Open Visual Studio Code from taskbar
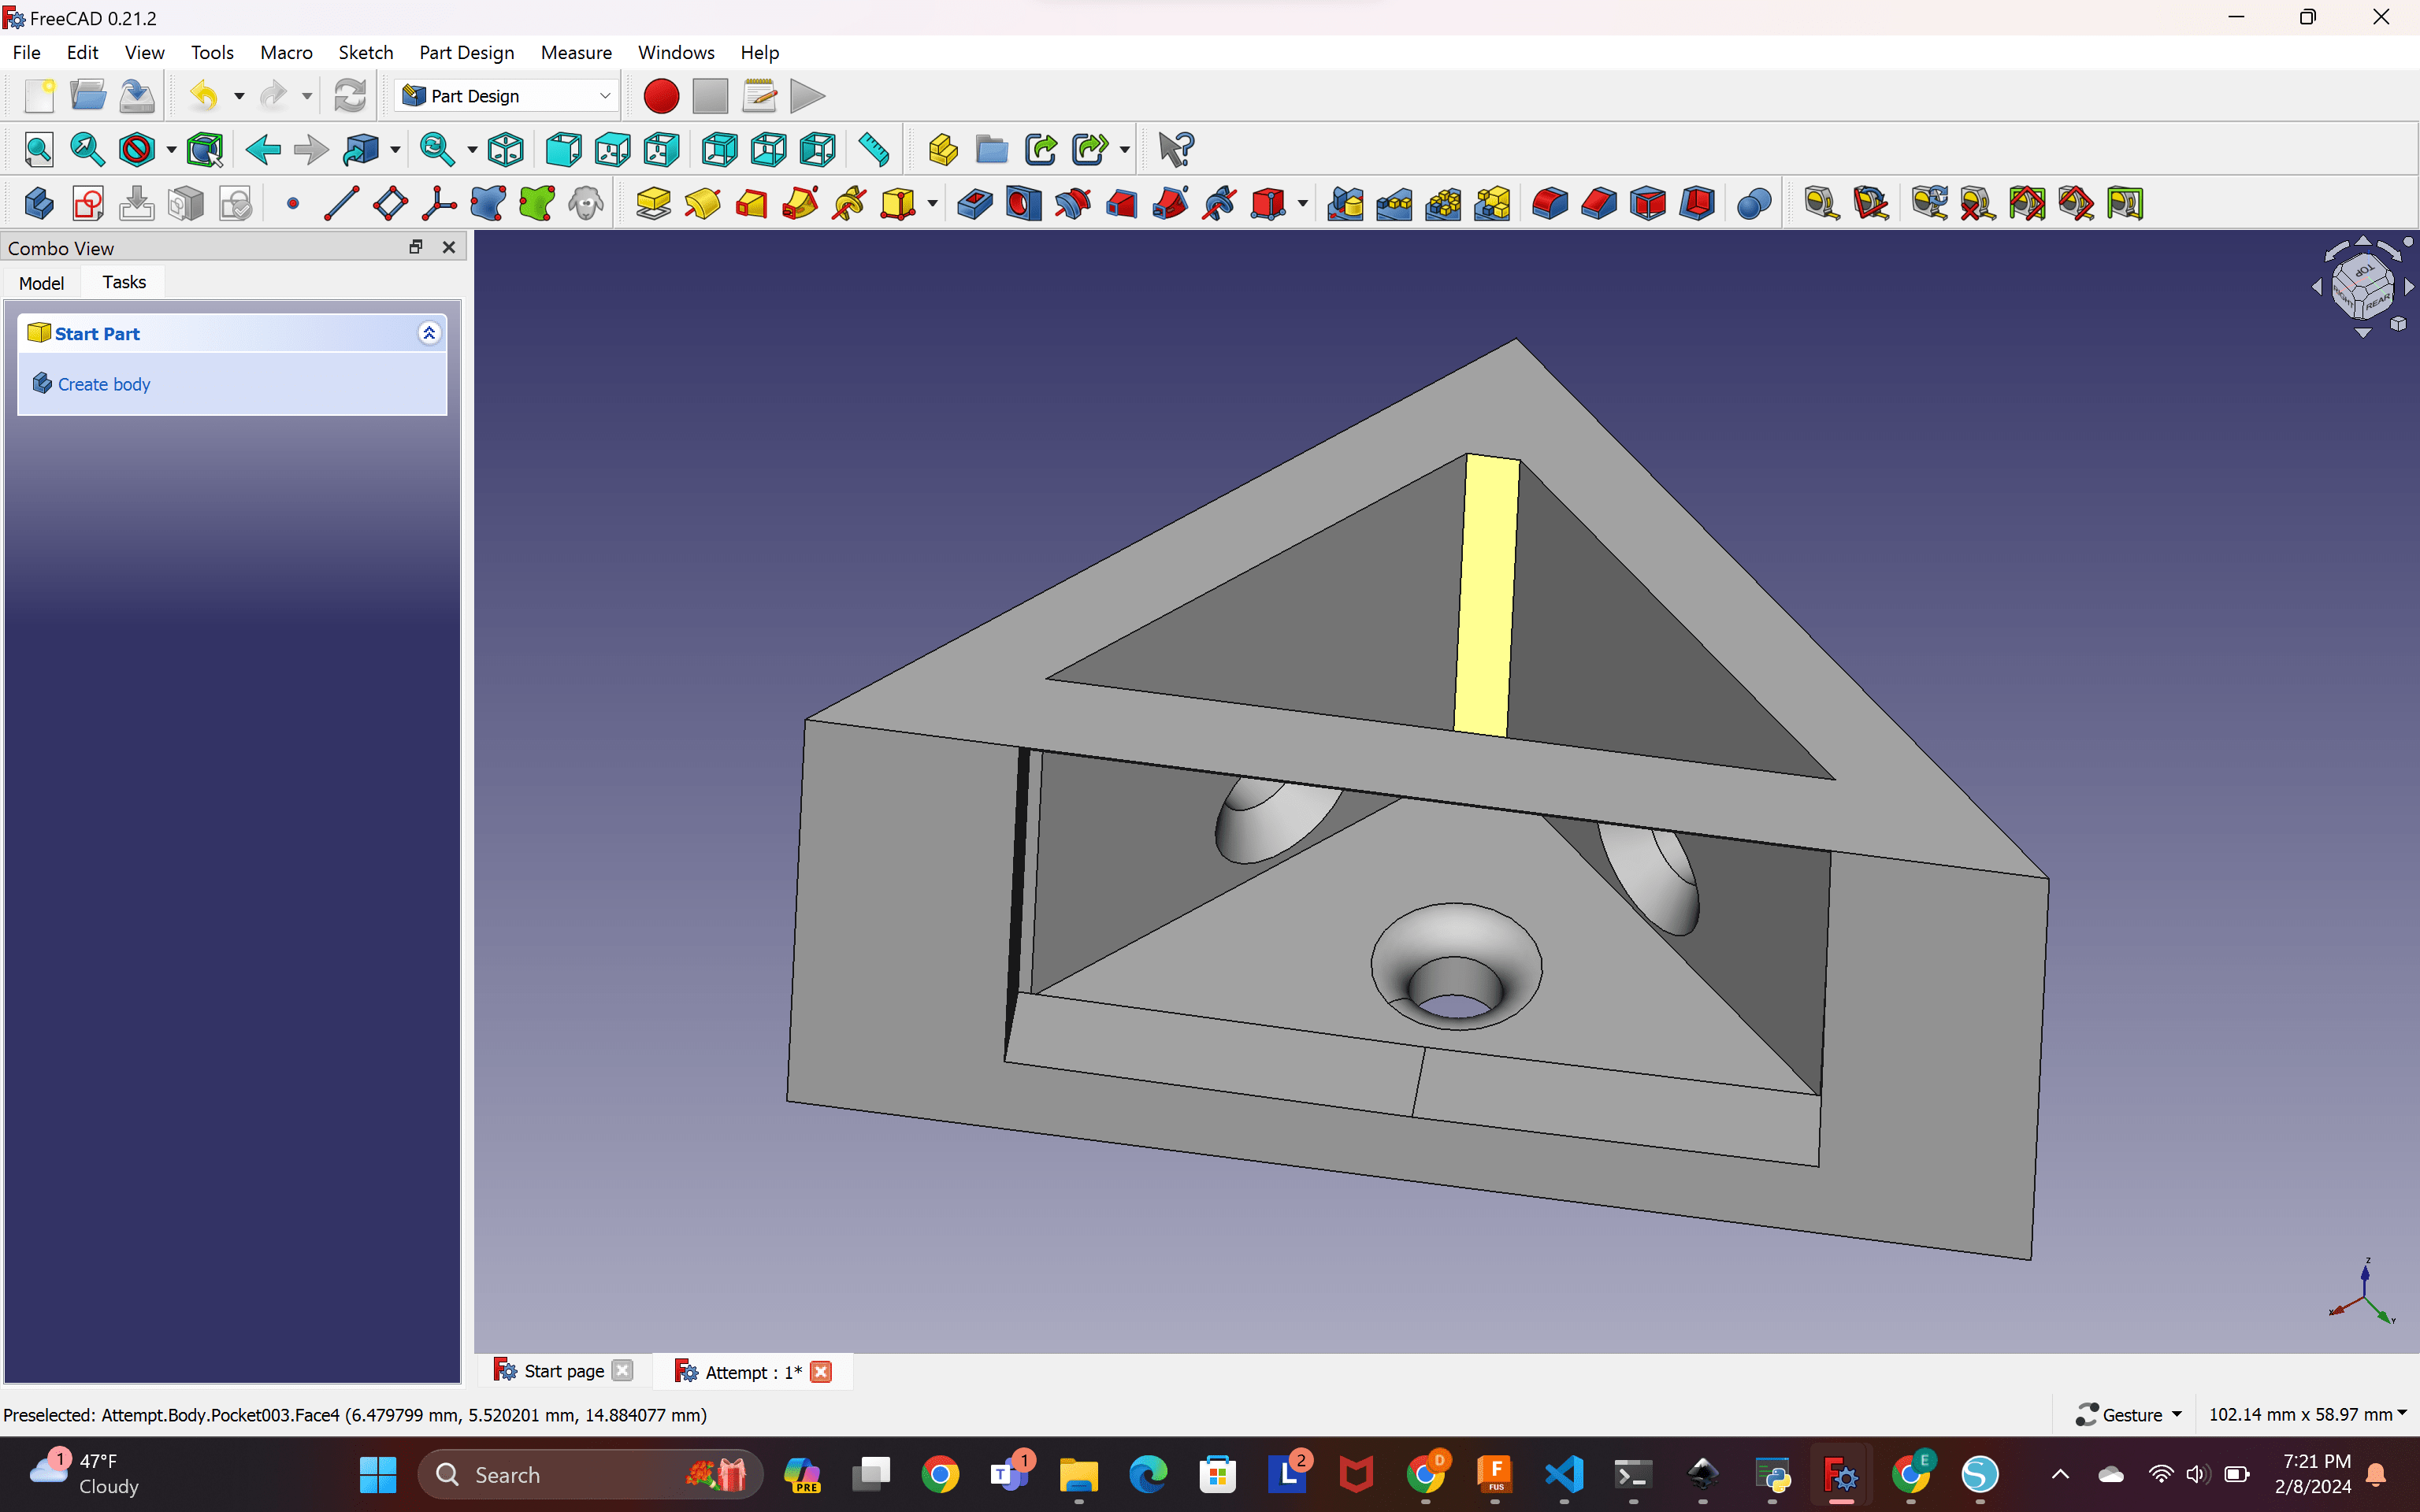This screenshot has width=2420, height=1512. [x=1564, y=1474]
